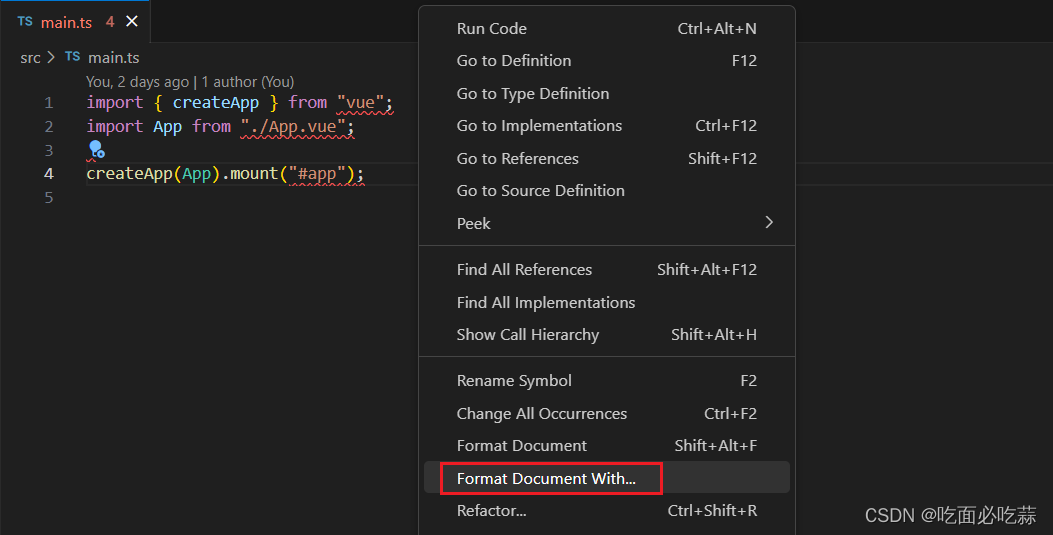
Task: Choose Find All Implementations
Action: tap(545, 302)
